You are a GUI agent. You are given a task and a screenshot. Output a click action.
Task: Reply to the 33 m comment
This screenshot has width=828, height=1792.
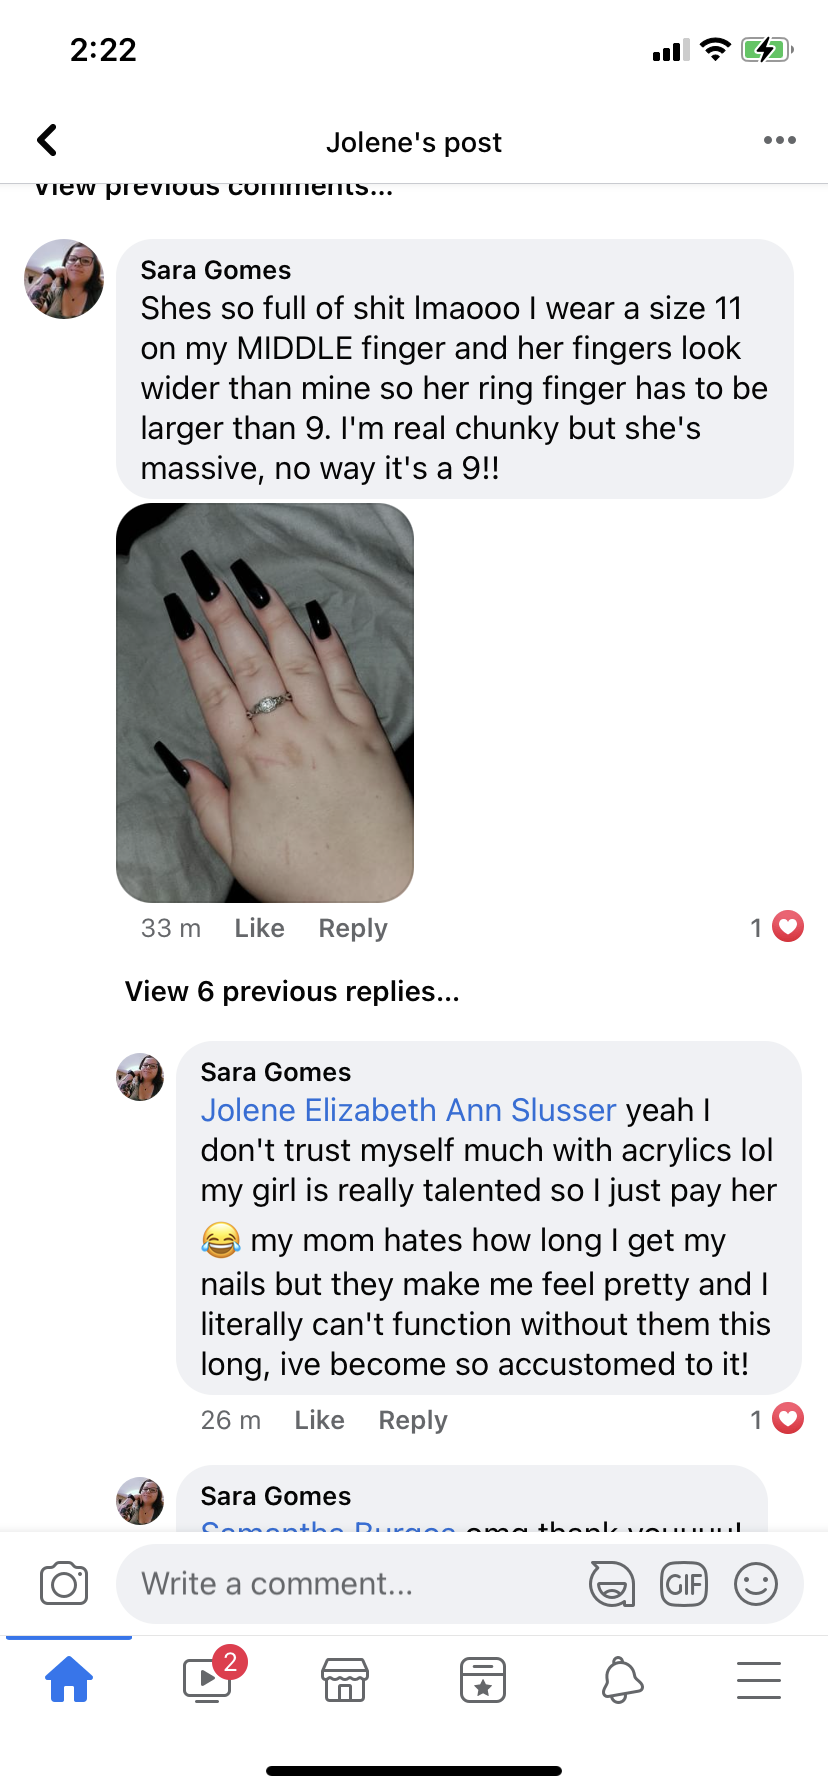pos(353,928)
